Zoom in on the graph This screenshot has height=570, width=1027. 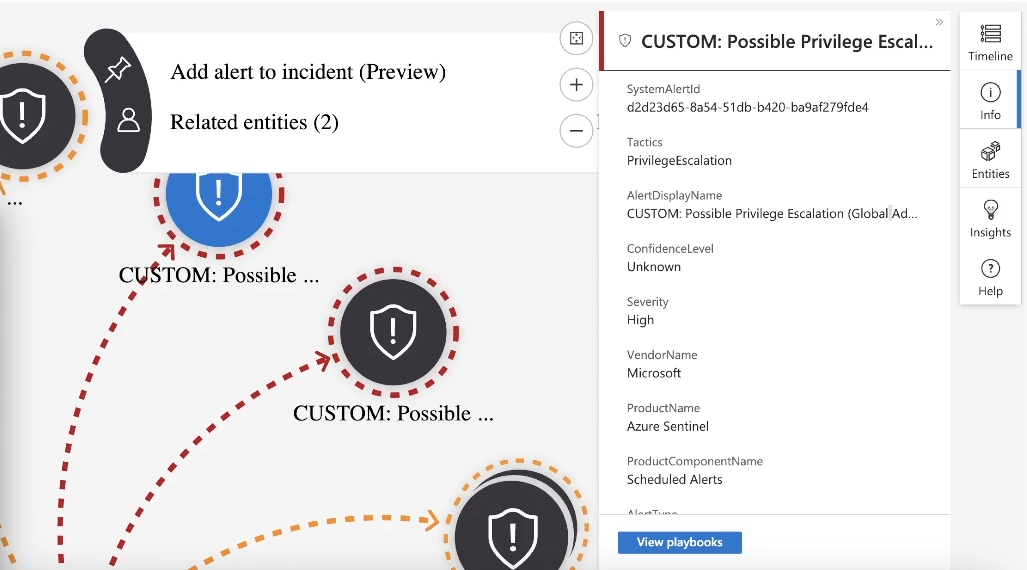pyautogui.click(x=576, y=85)
